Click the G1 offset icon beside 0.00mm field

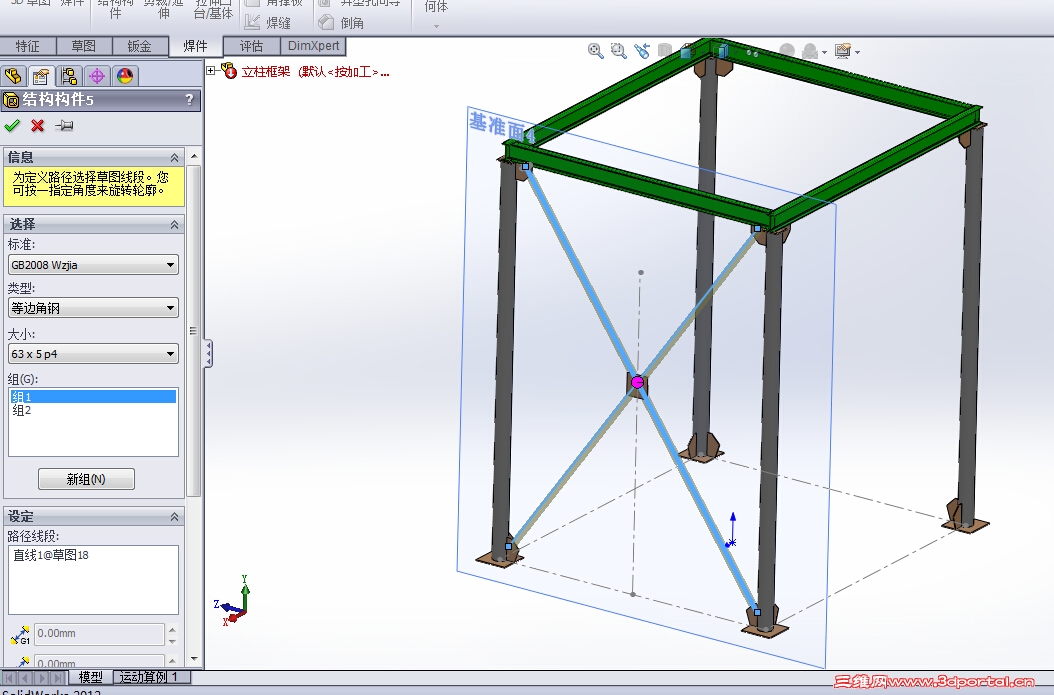coord(20,635)
